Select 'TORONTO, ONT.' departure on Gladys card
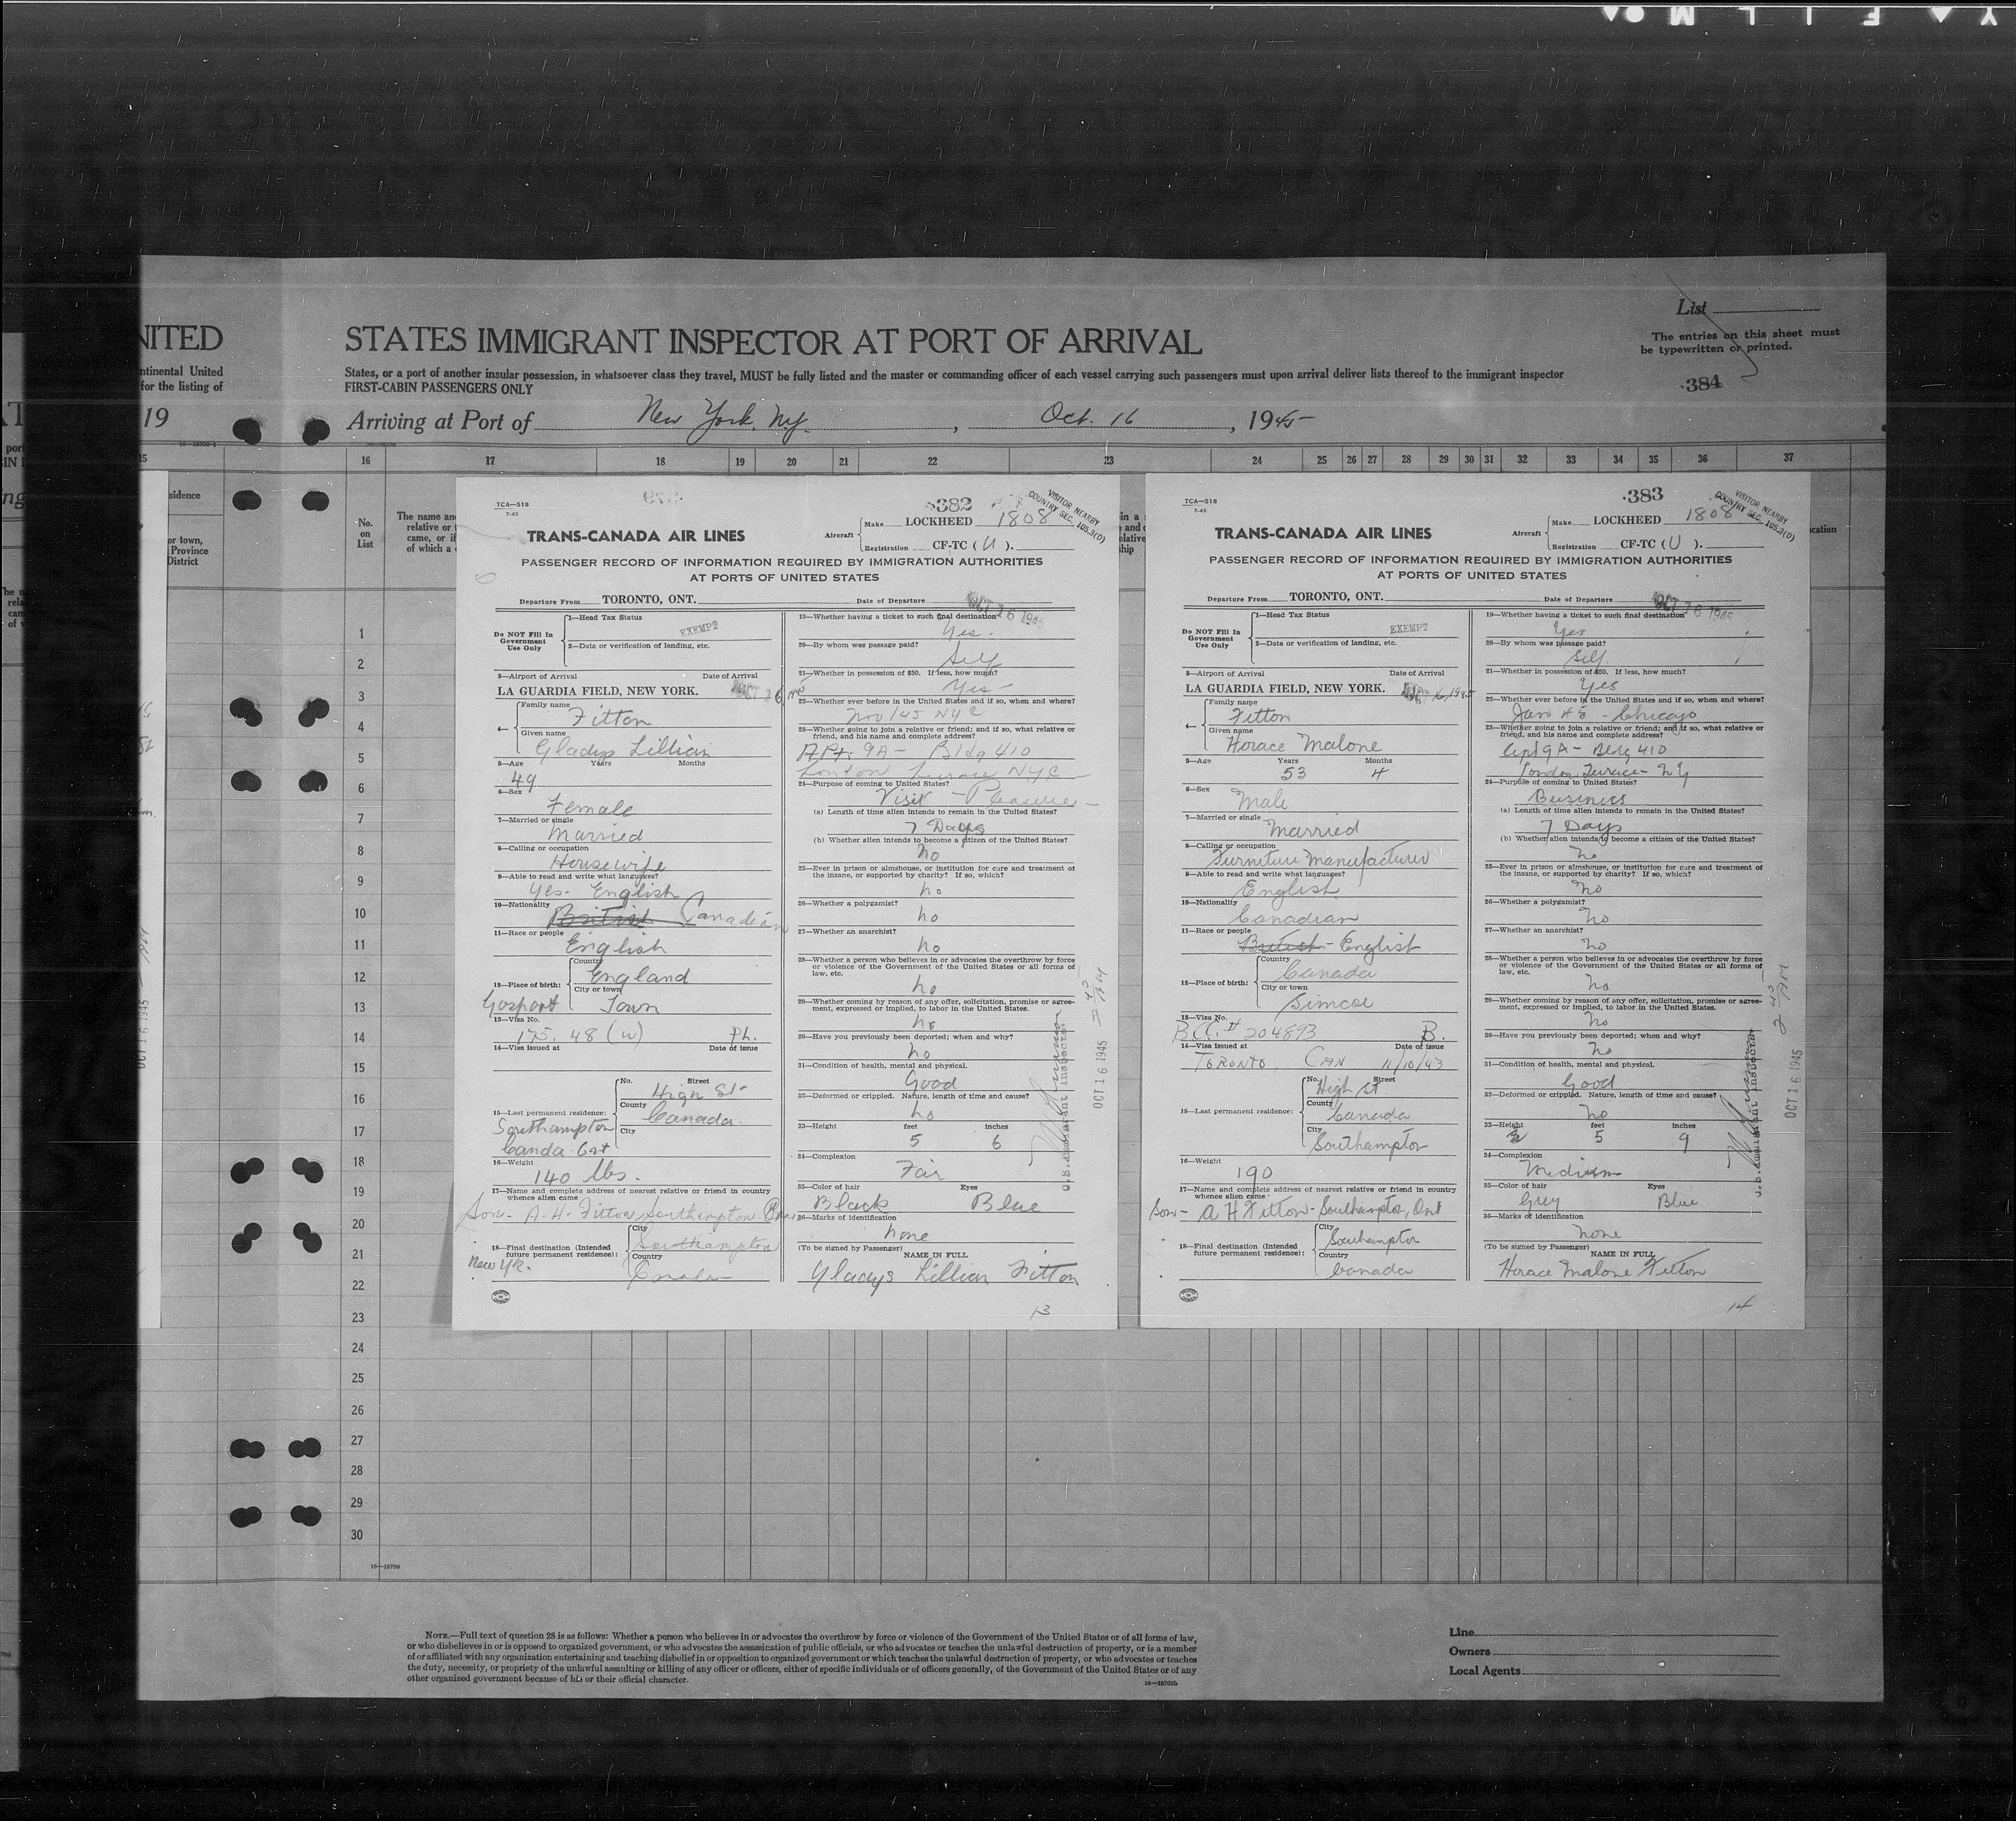Image resolution: width=2016 pixels, height=1821 pixels. 649,599
